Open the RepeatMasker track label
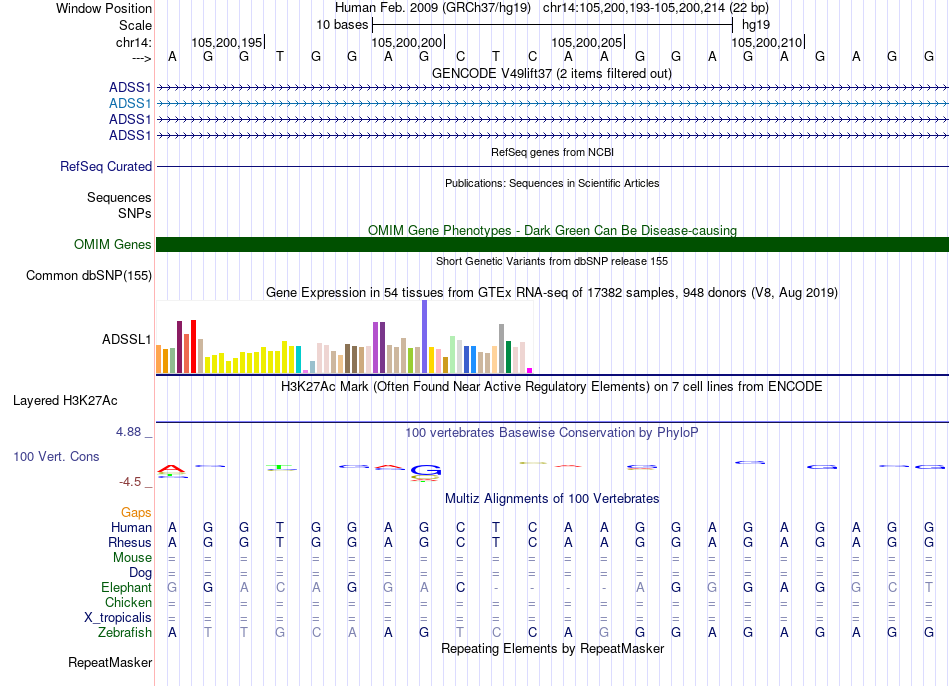950x686 pixels. point(110,663)
